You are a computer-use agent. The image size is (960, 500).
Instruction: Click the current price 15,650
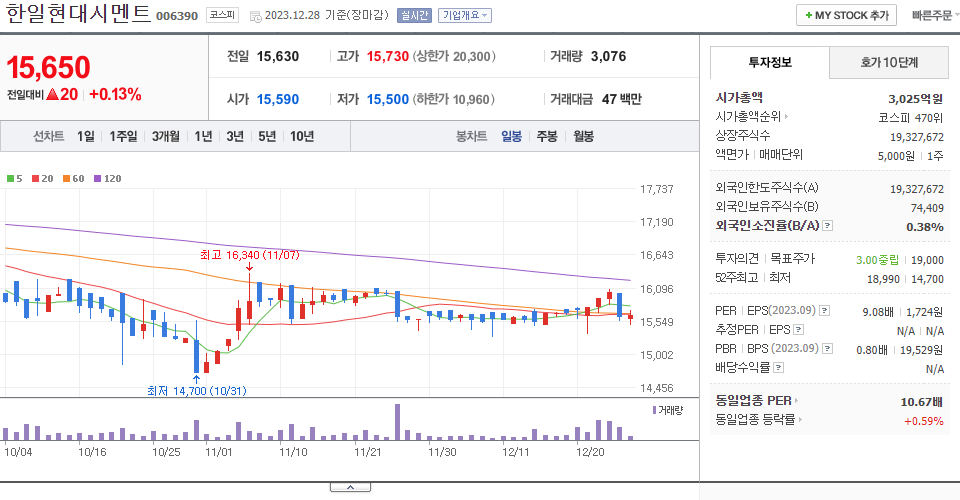(48, 67)
